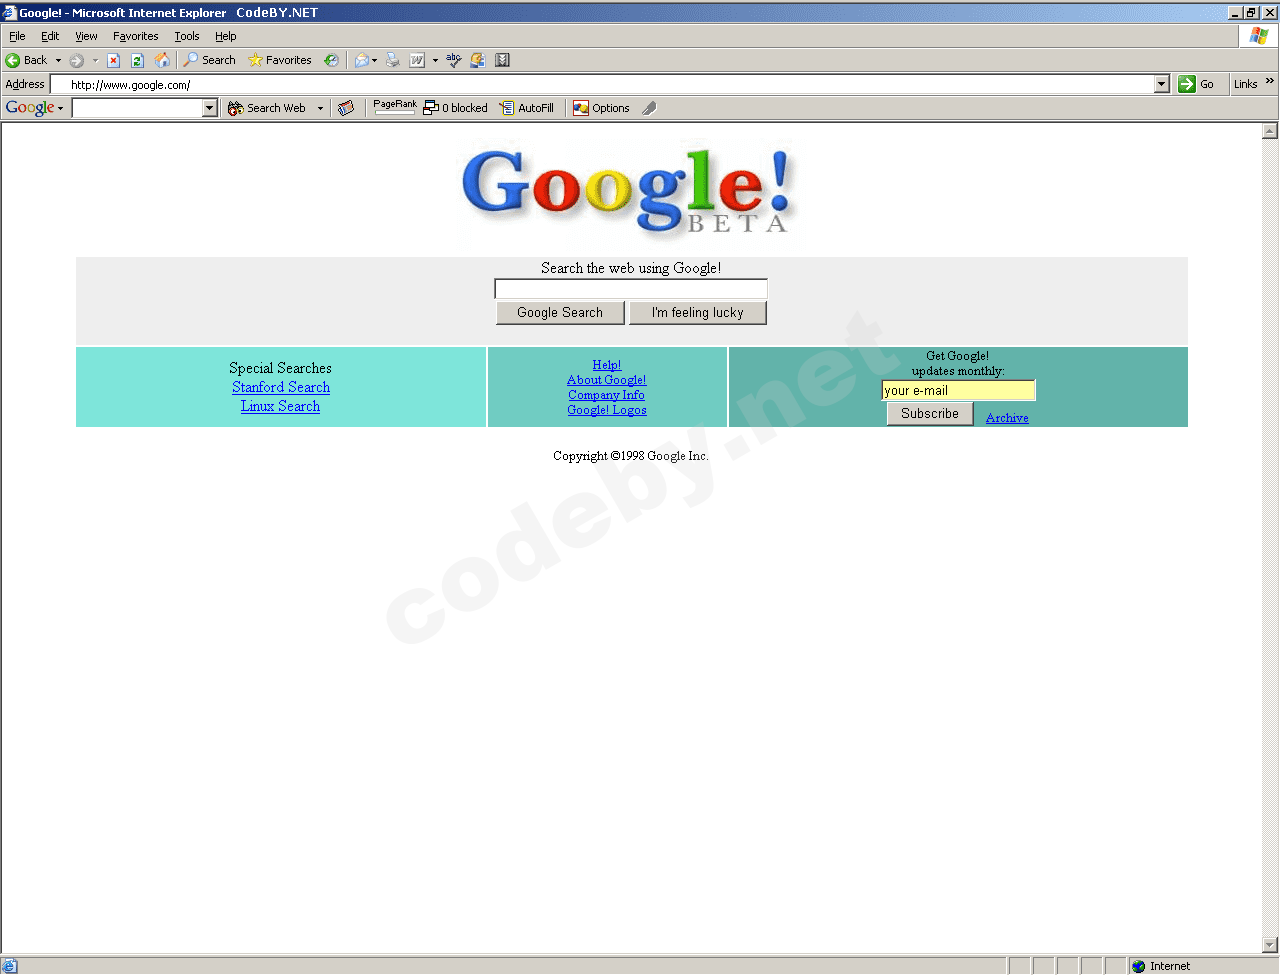Expand the arrow beside the Word edit icon

[435, 60]
